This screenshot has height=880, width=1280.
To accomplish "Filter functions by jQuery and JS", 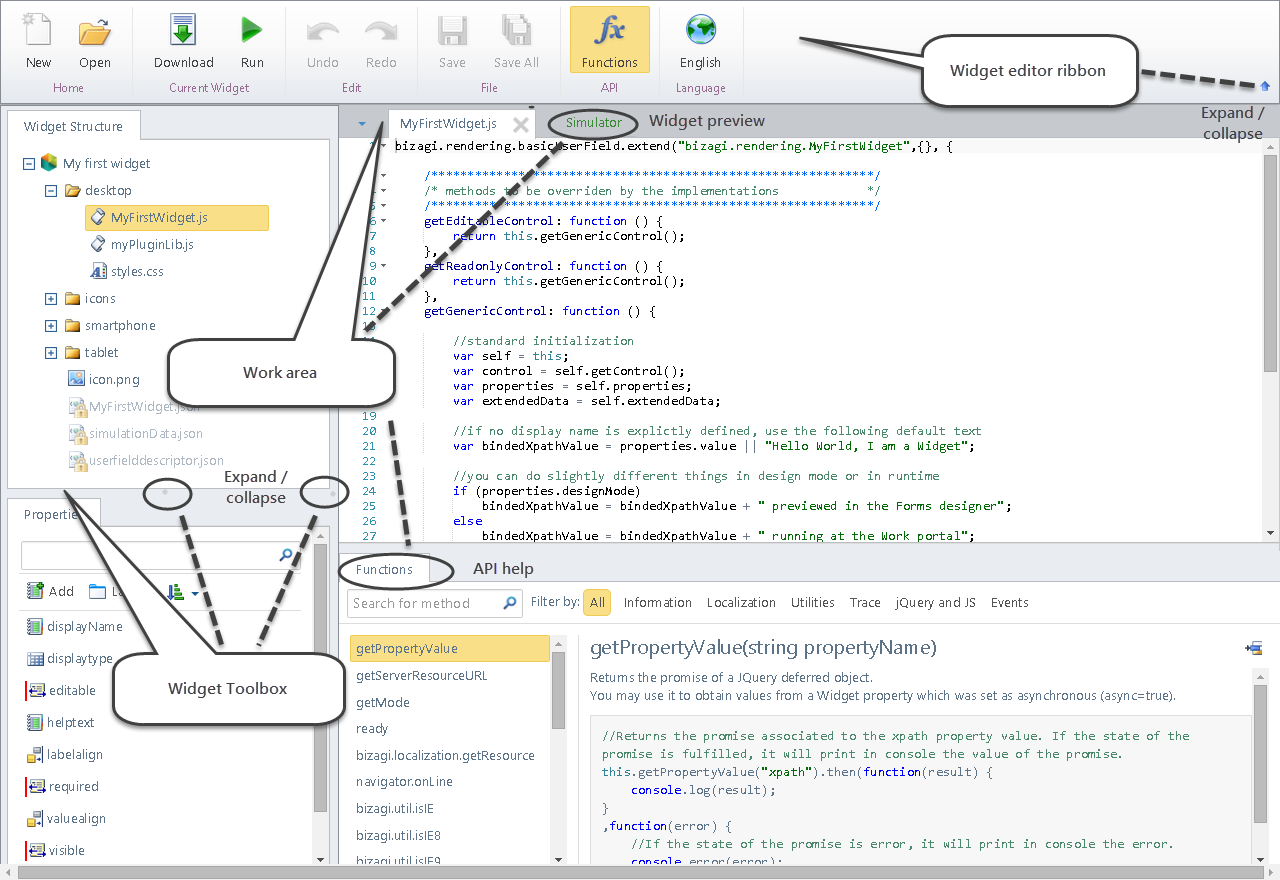I will coord(936,602).
